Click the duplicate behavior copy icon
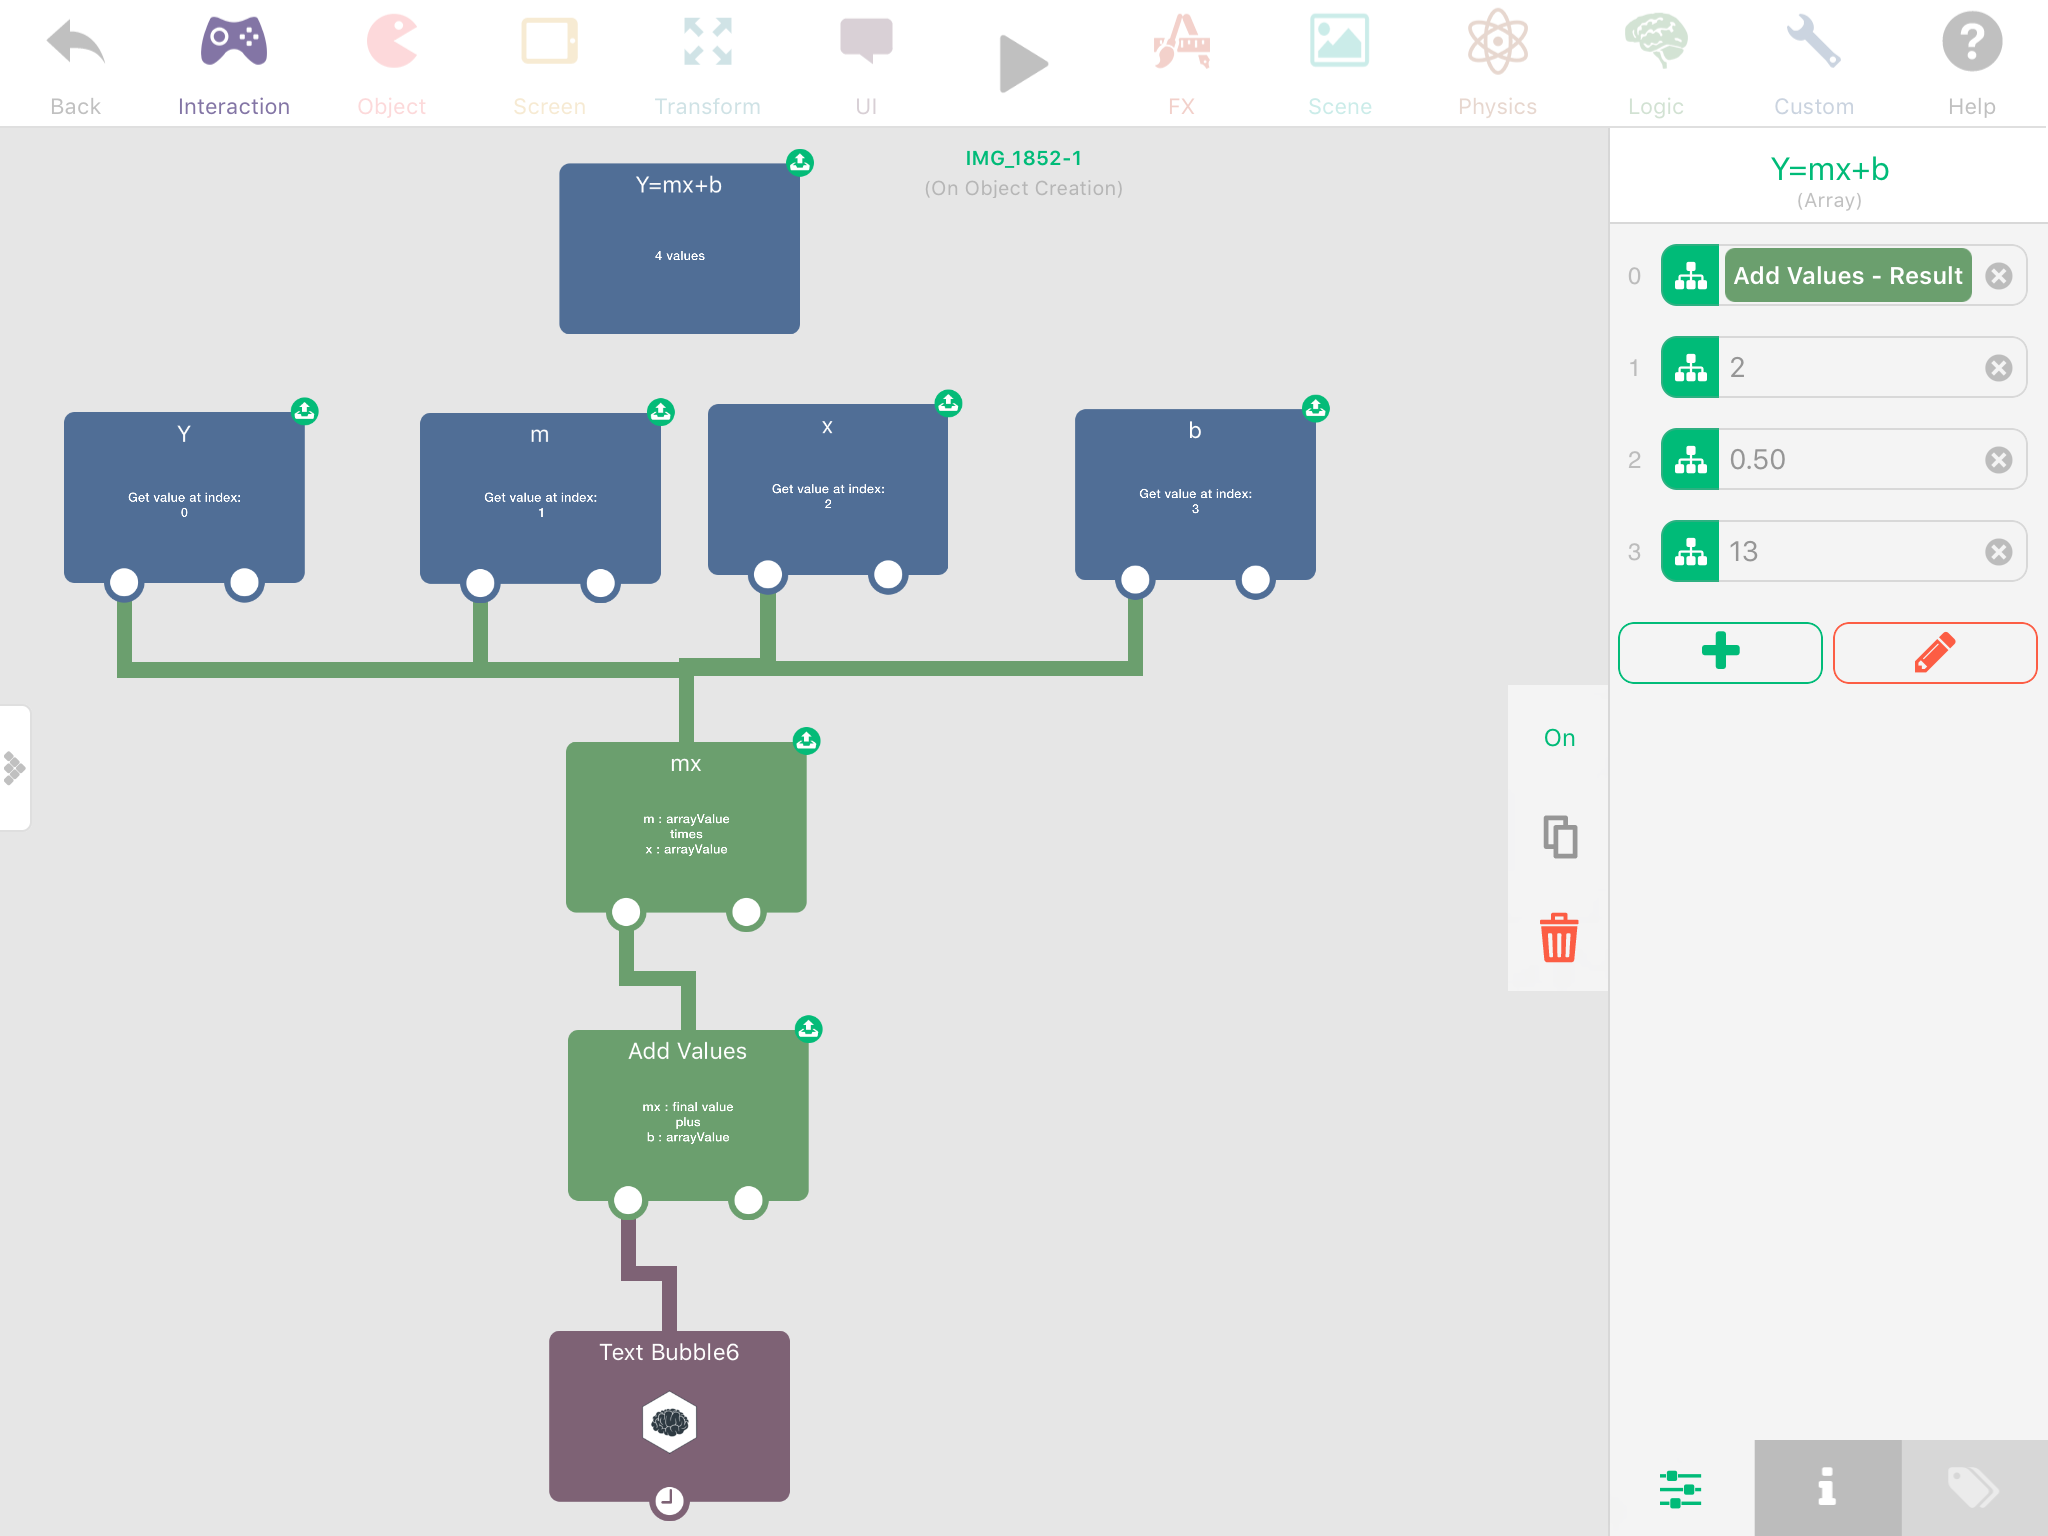2048x1536 pixels. pos(1559,837)
